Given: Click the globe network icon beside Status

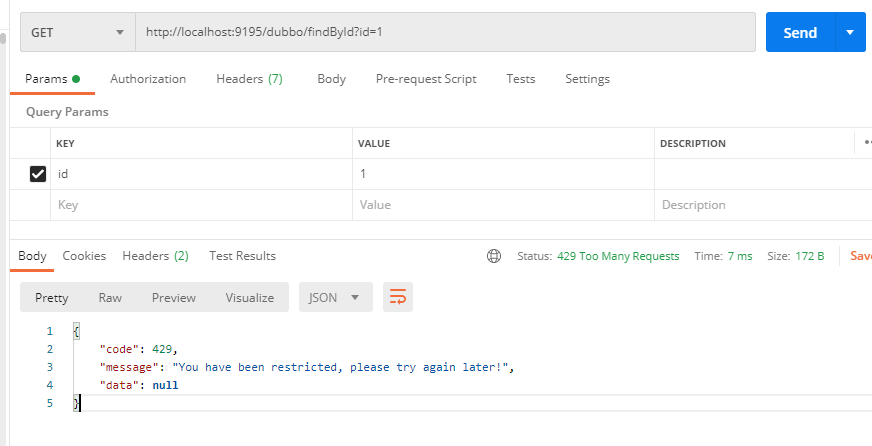Looking at the screenshot, I should [x=494, y=256].
